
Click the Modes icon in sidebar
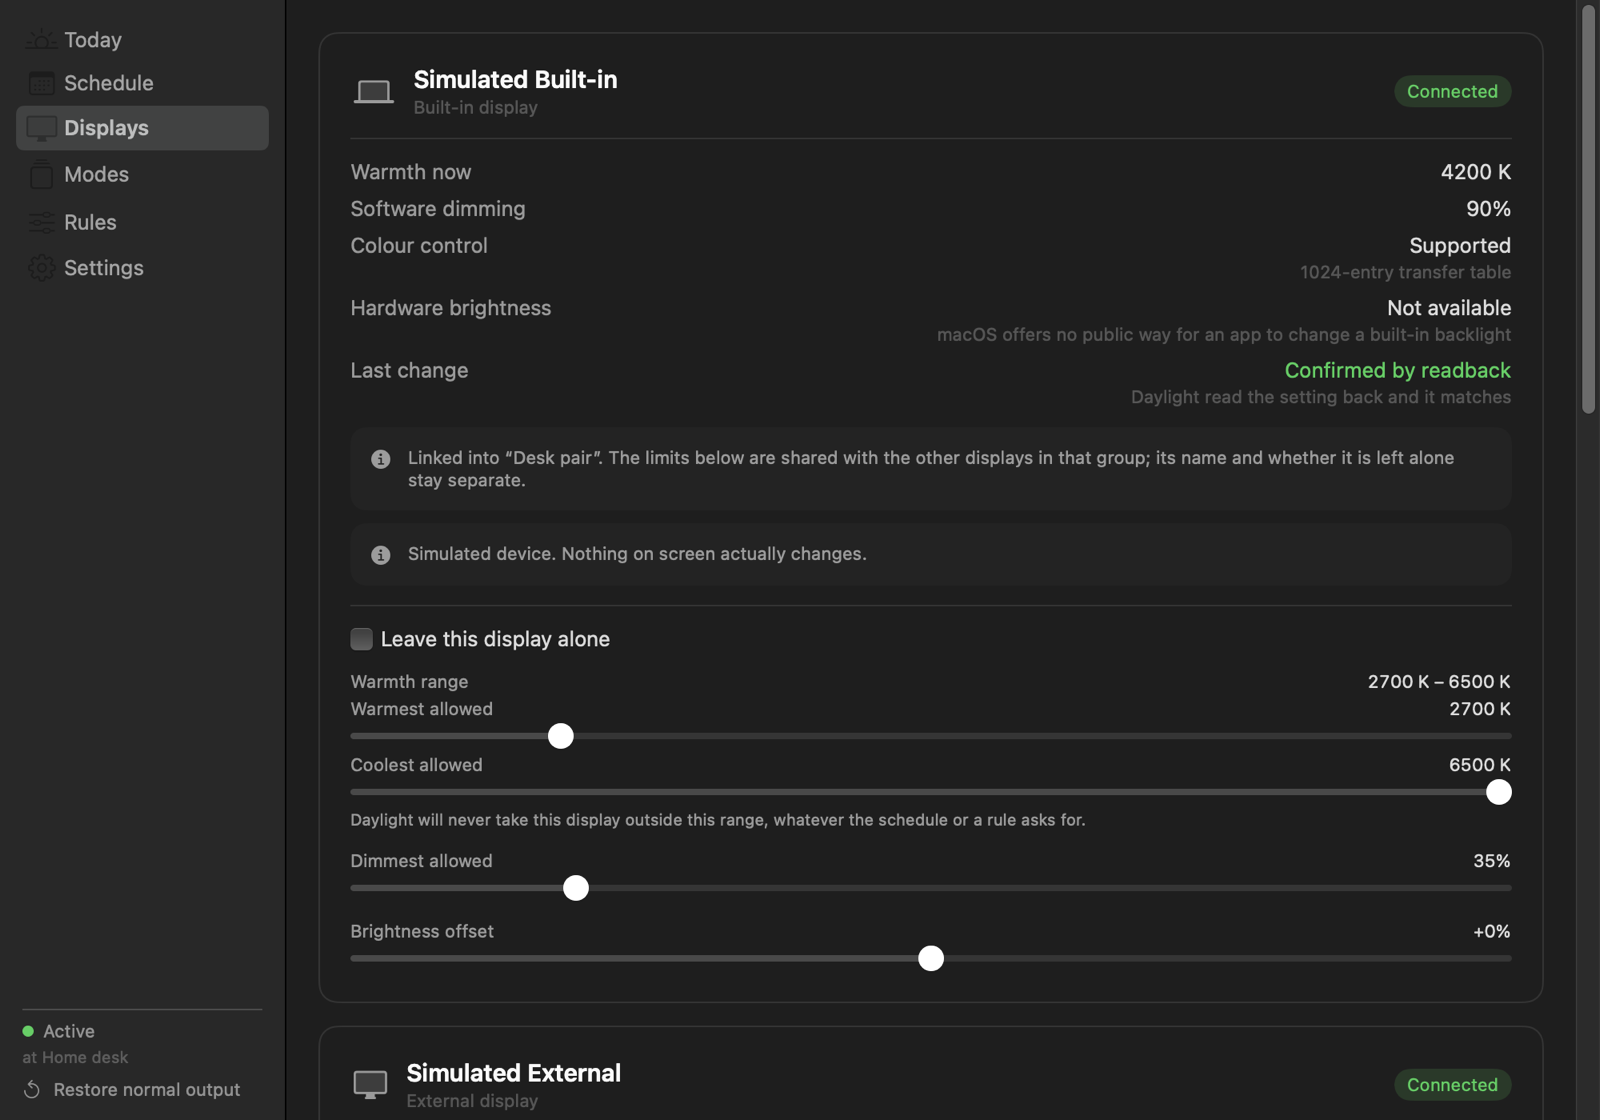coord(41,175)
